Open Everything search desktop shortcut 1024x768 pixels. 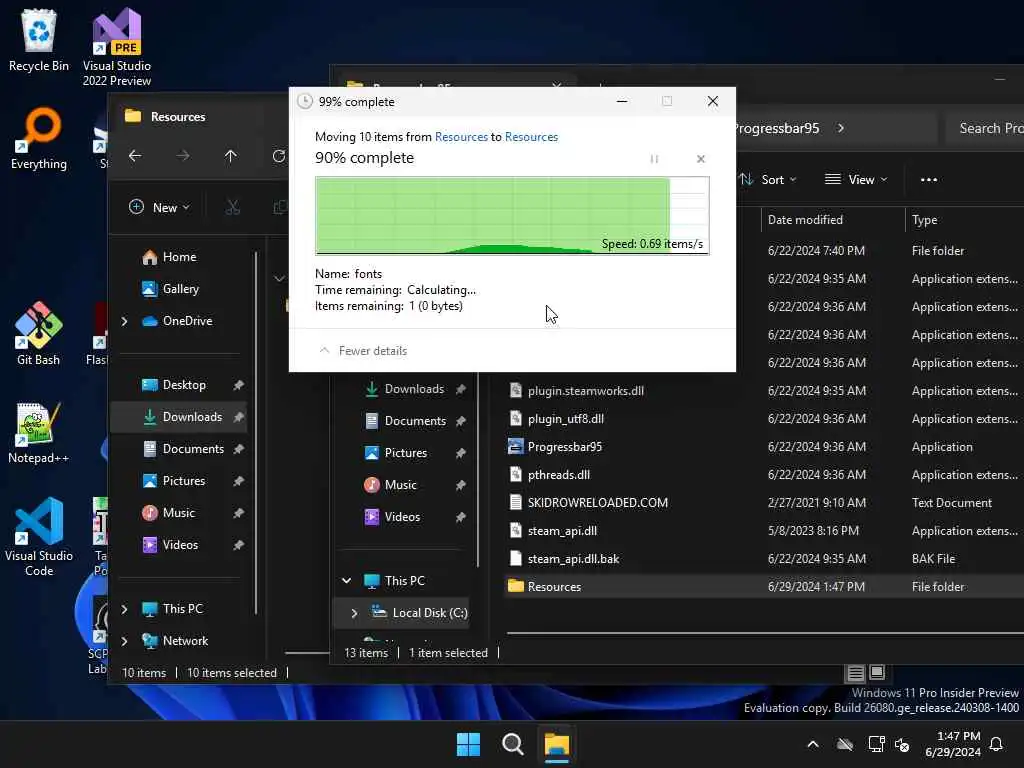tap(39, 138)
